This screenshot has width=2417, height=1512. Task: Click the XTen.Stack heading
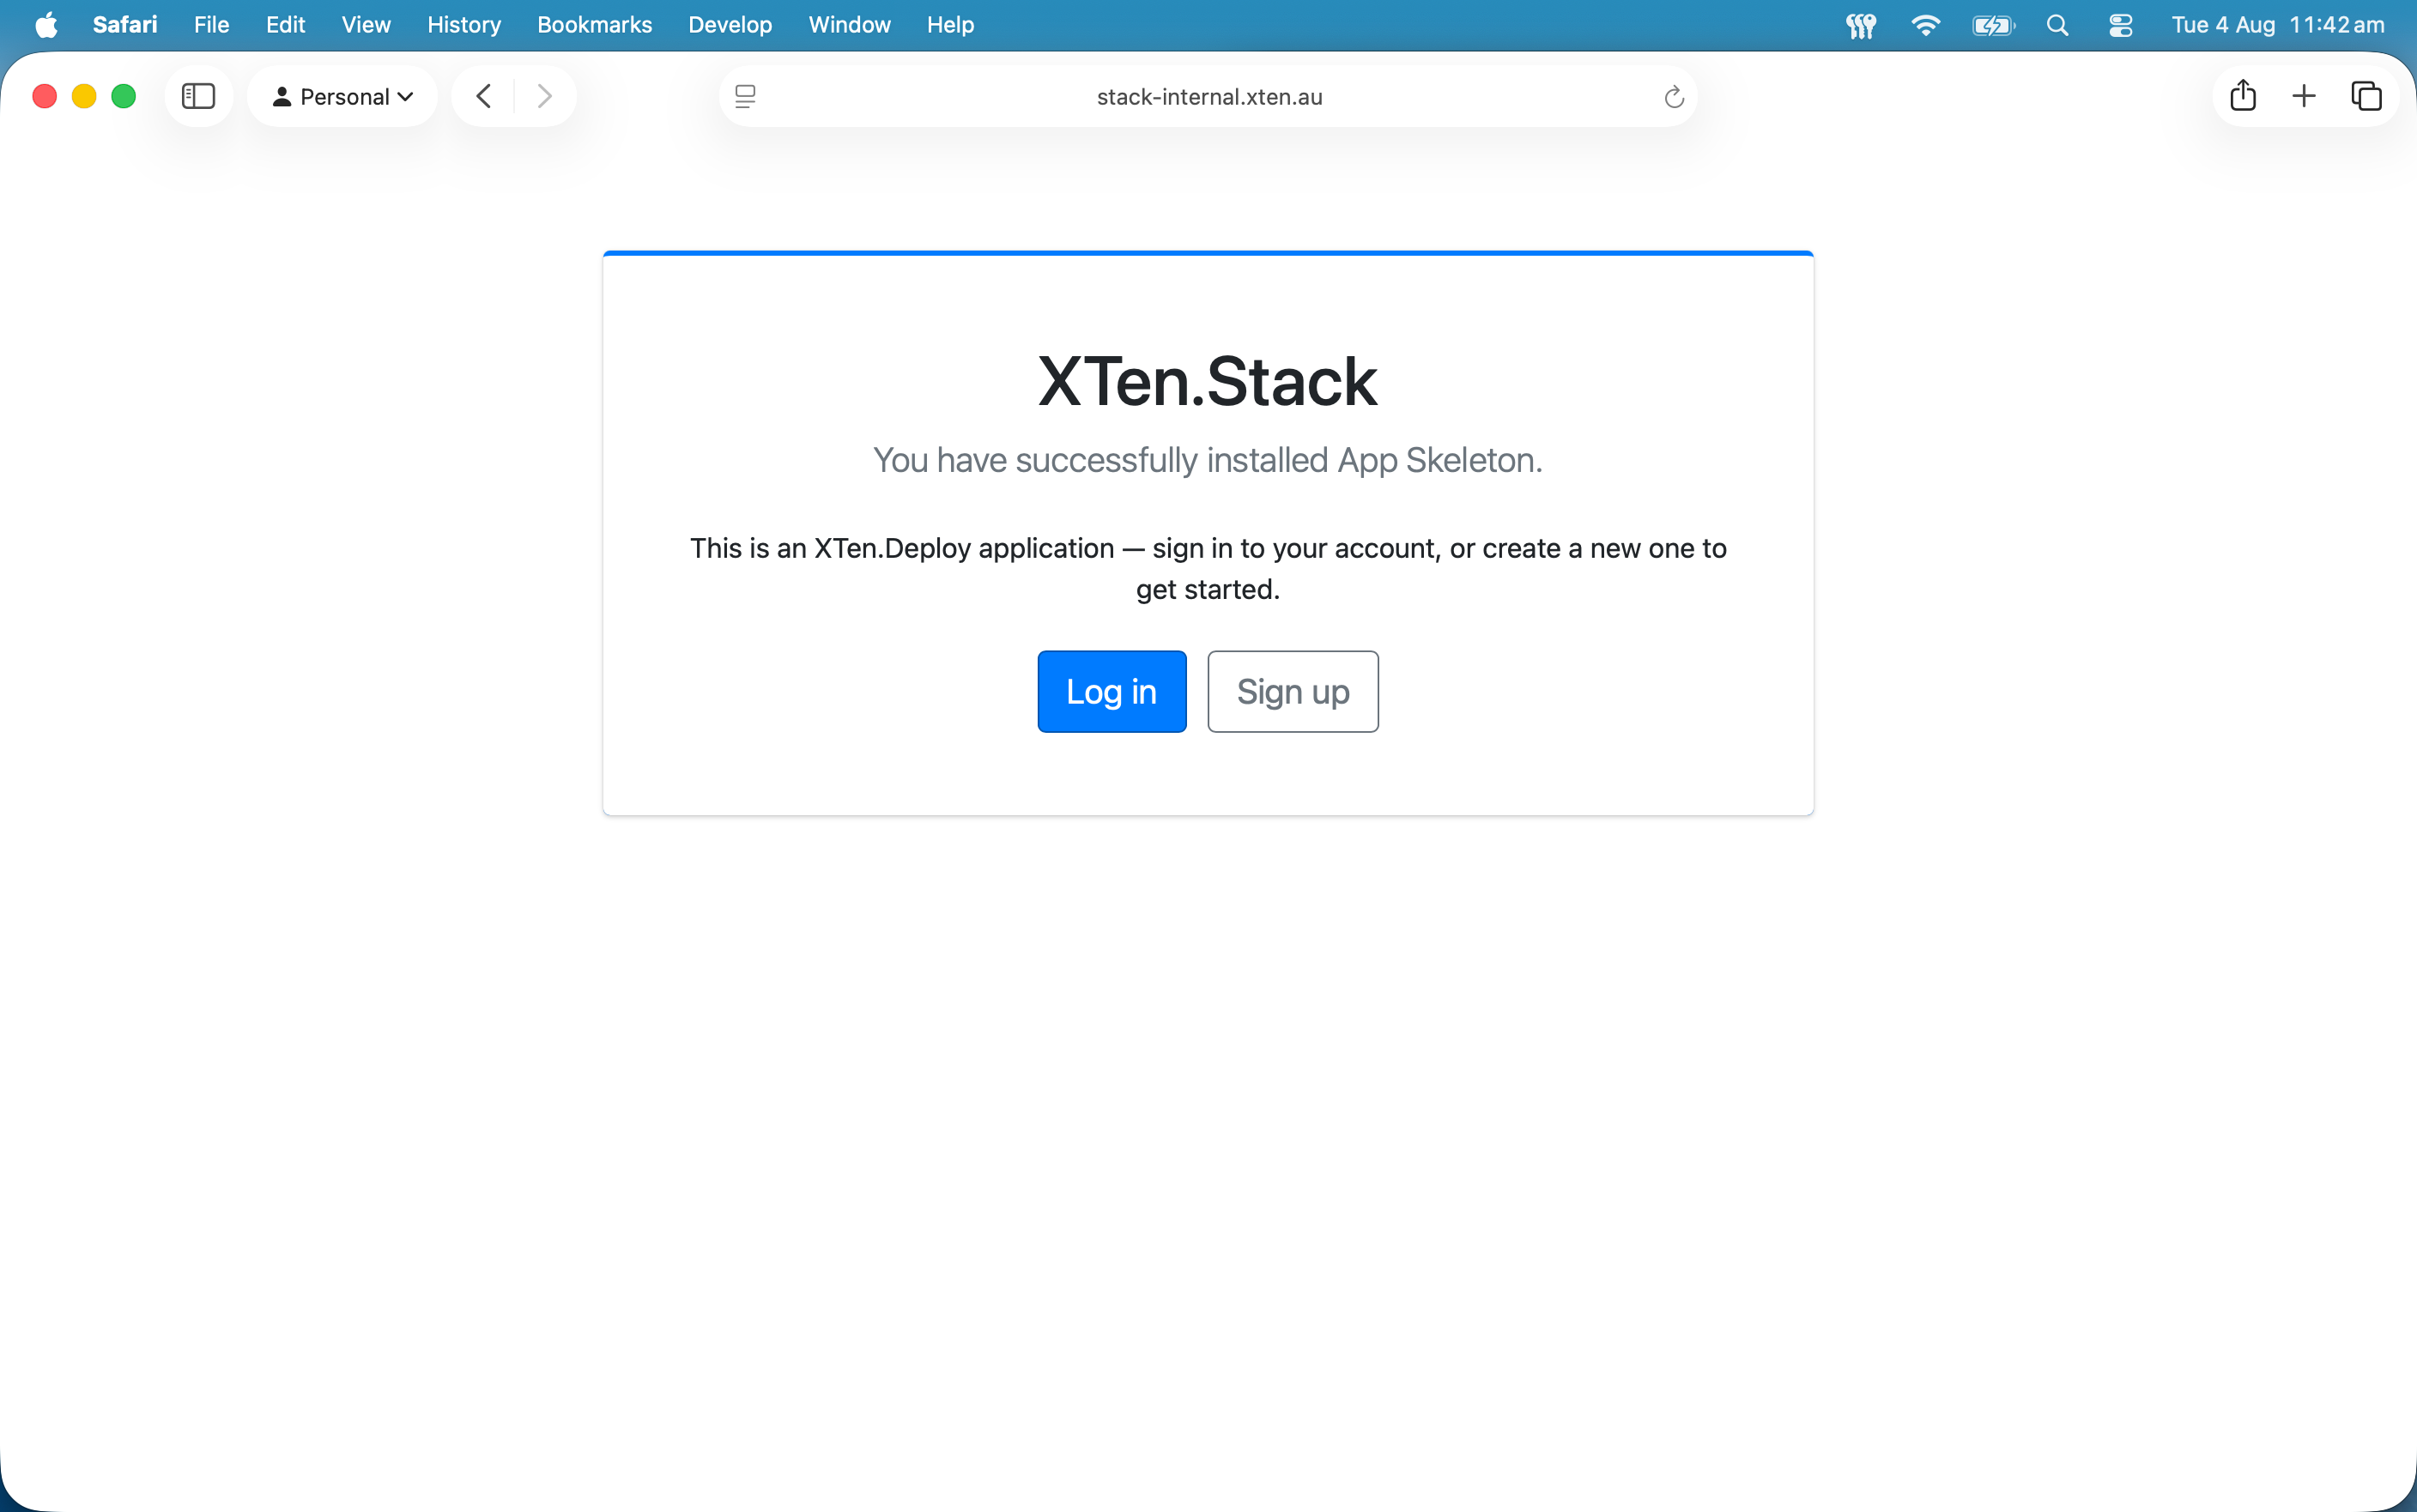(x=1208, y=381)
